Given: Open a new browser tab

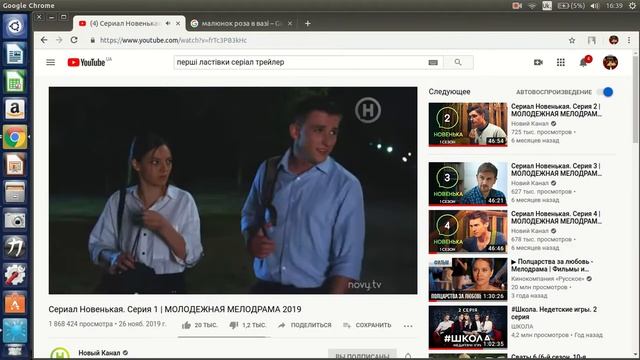Looking at the screenshot, I should pyautogui.click(x=308, y=24).
